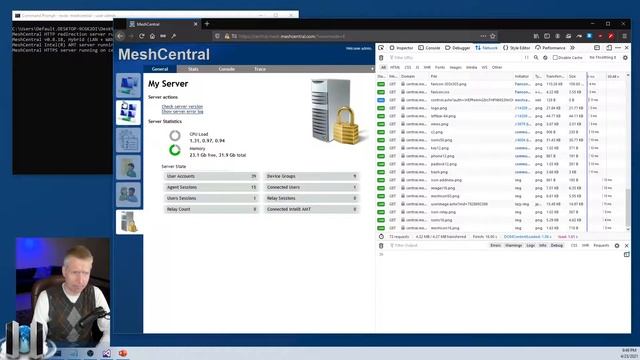Enable the Disable Cache checkbox
This screenshot has height=360, width=640.
(555, 58)
